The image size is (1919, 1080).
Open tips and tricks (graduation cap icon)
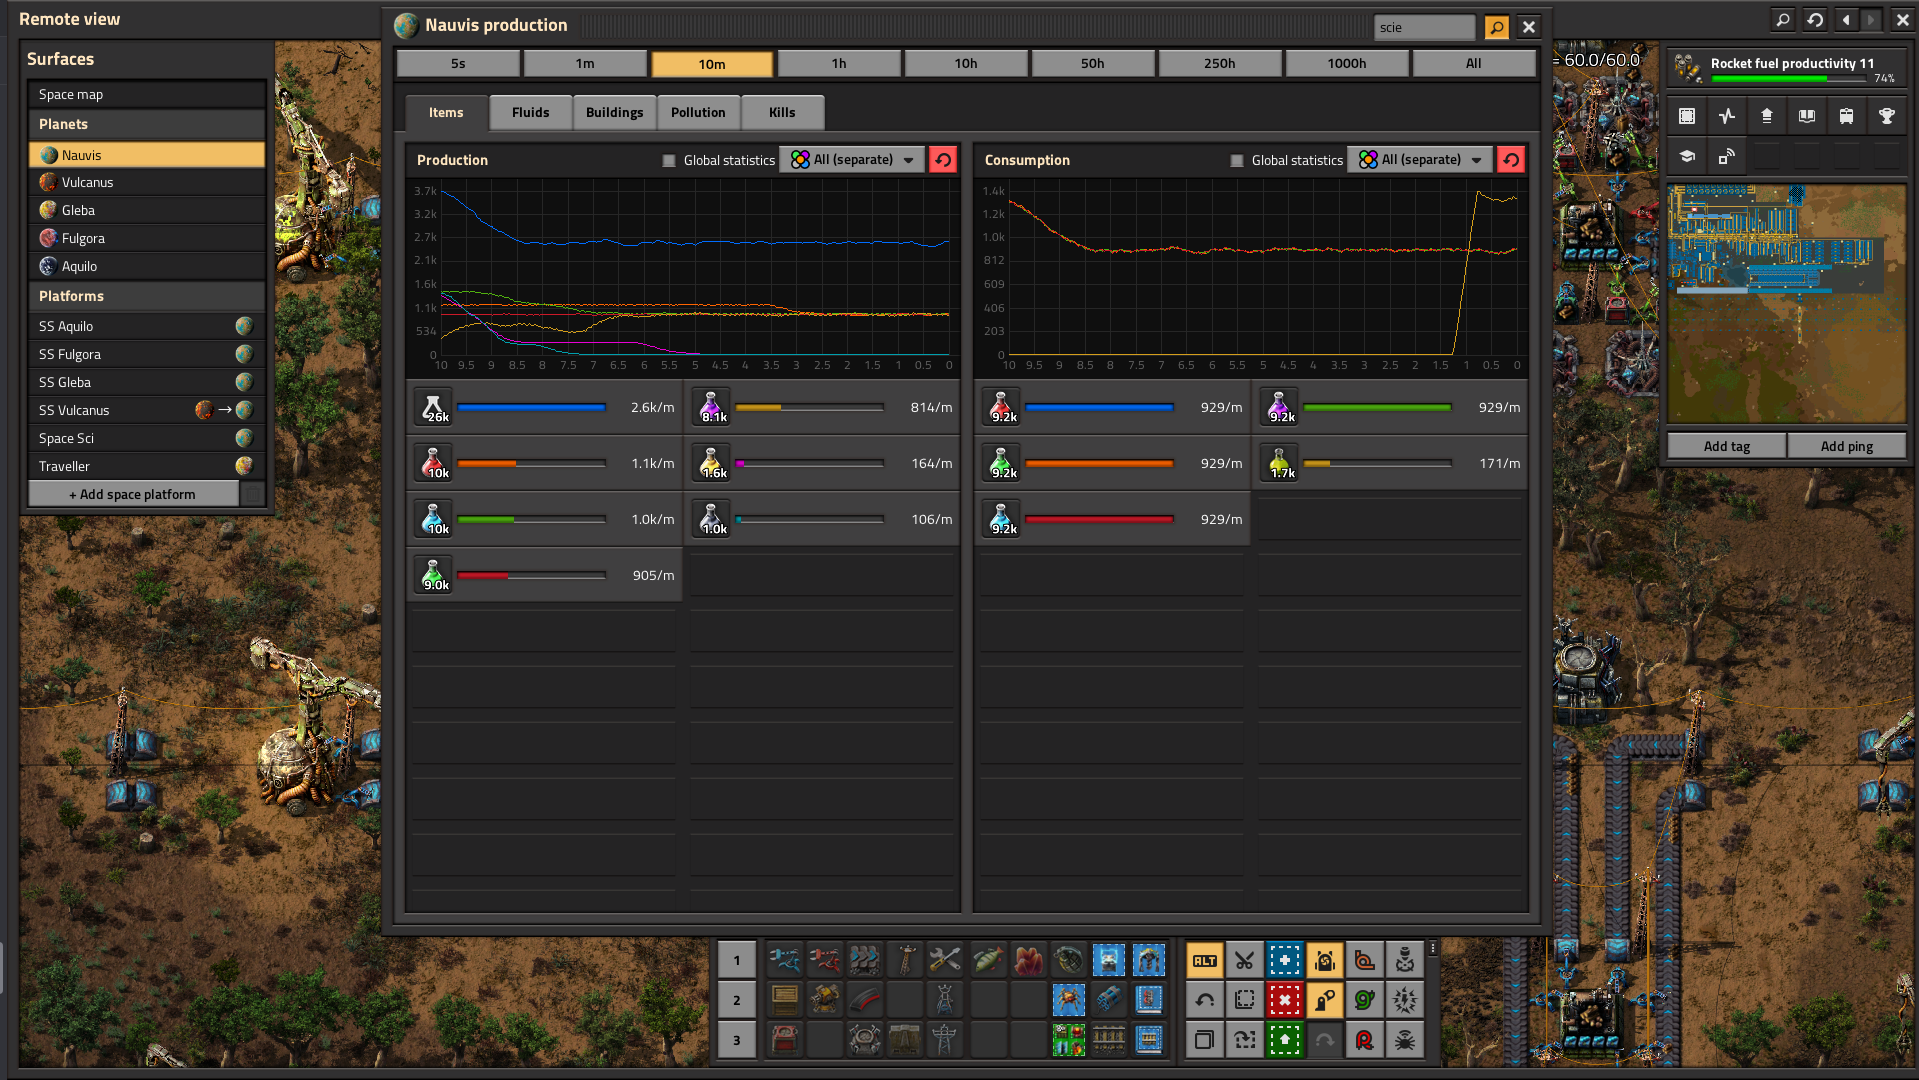click(1687, 156)
